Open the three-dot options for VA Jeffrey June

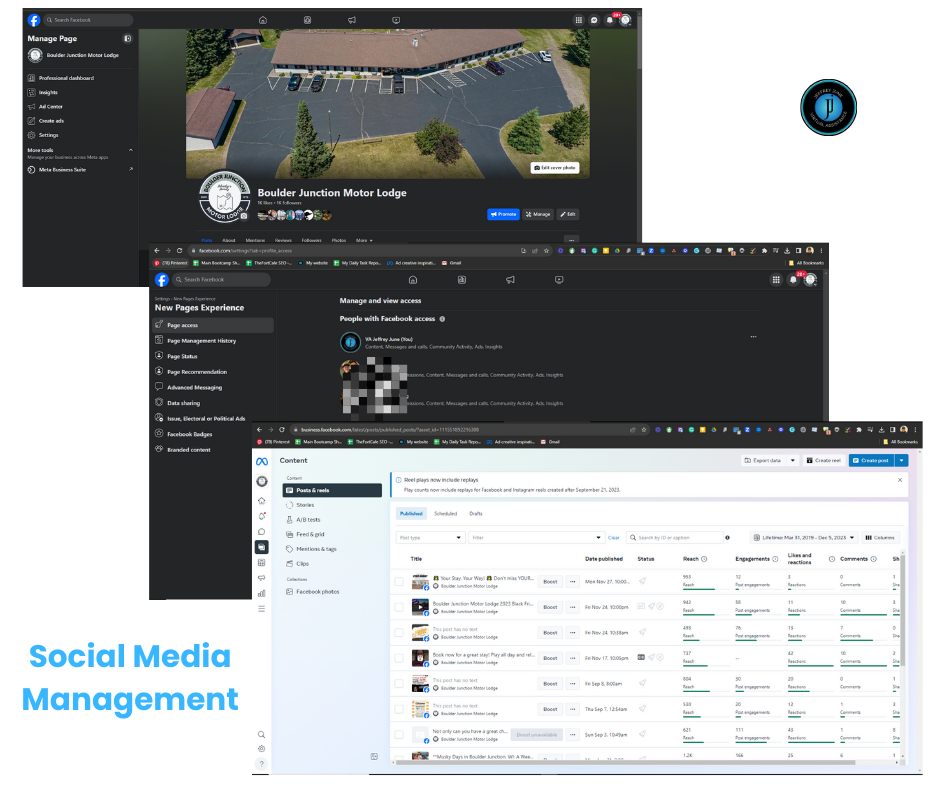[x=753, y=337]
